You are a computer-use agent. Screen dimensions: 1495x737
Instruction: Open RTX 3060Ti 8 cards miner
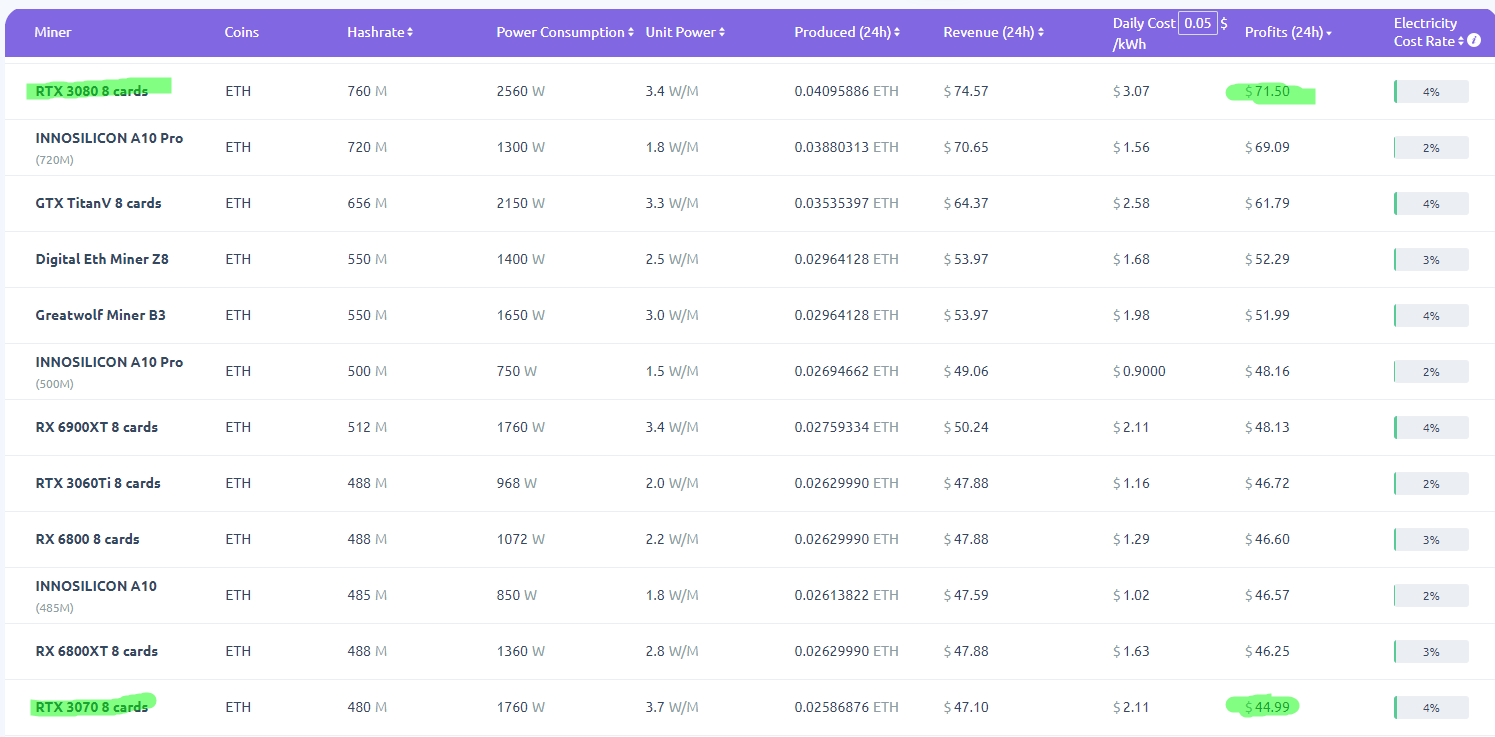98,483
